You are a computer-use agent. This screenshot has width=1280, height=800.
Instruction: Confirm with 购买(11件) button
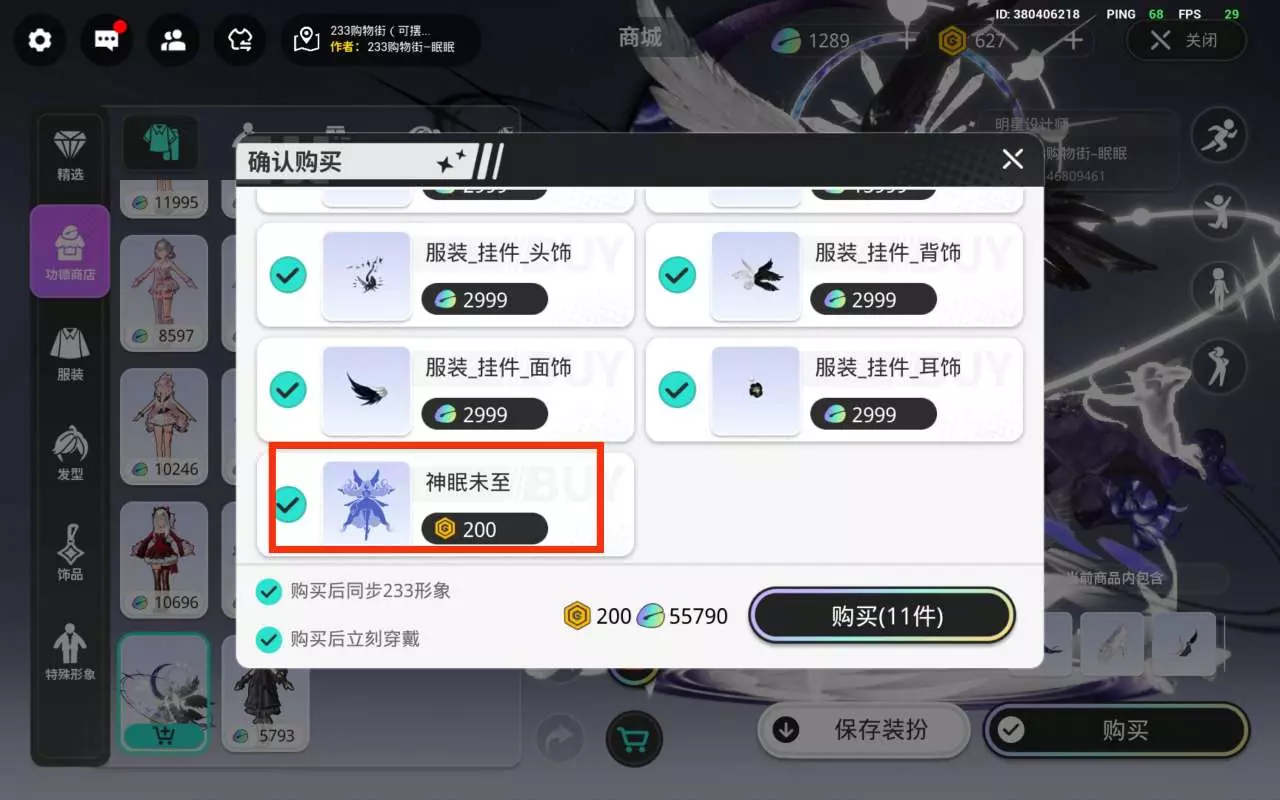click(882, 615)
